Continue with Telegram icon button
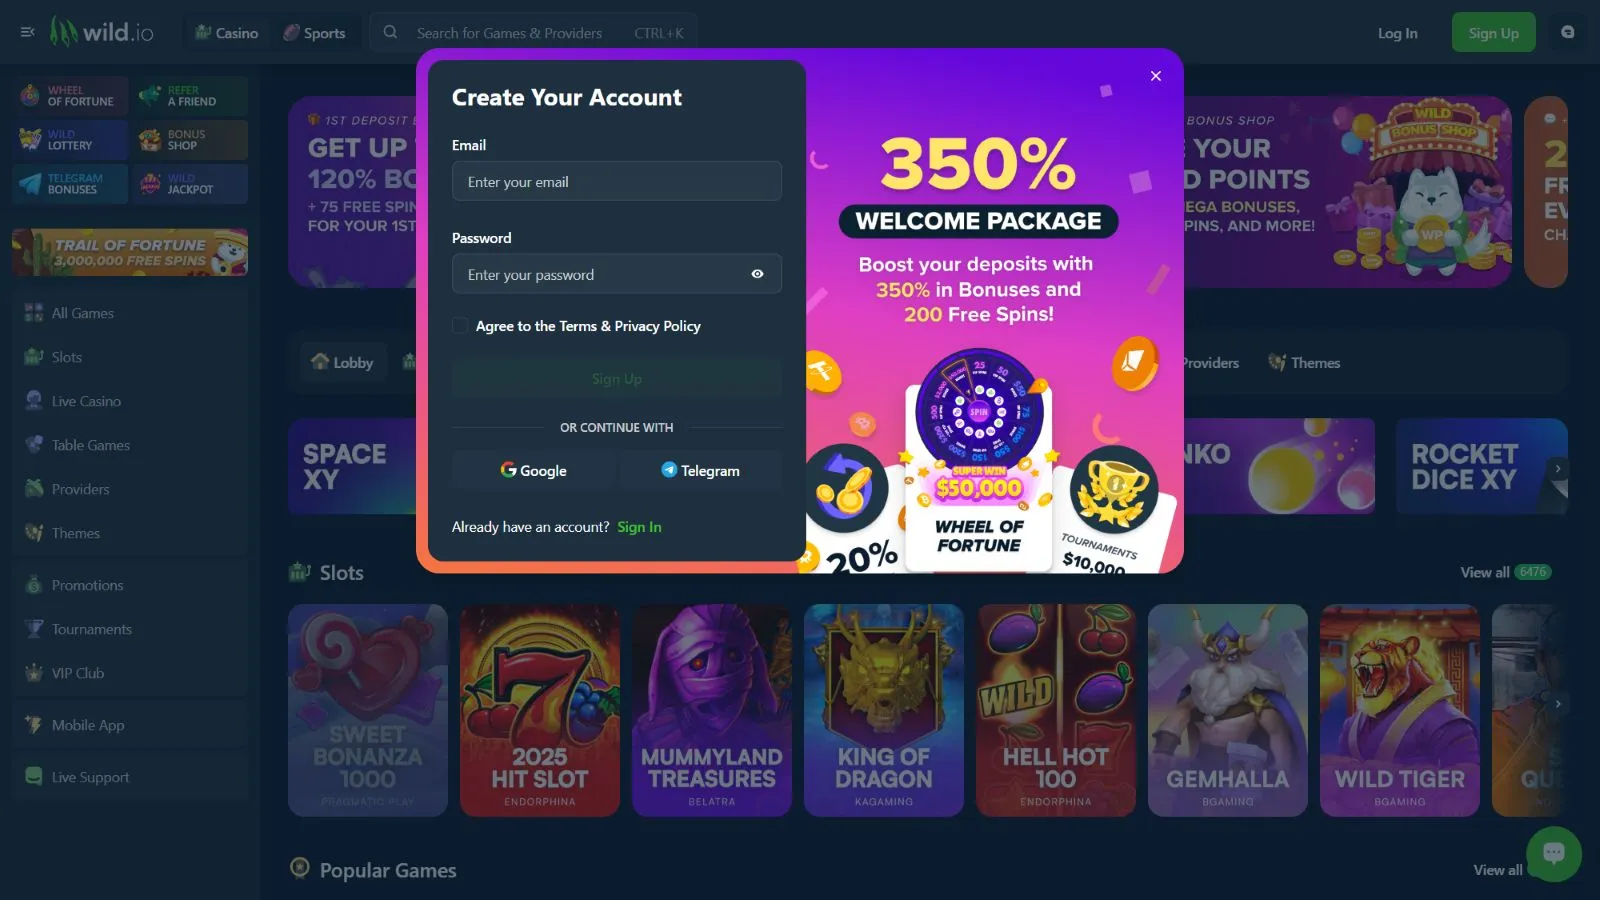 pyautogui.click(x=700, y=470)
